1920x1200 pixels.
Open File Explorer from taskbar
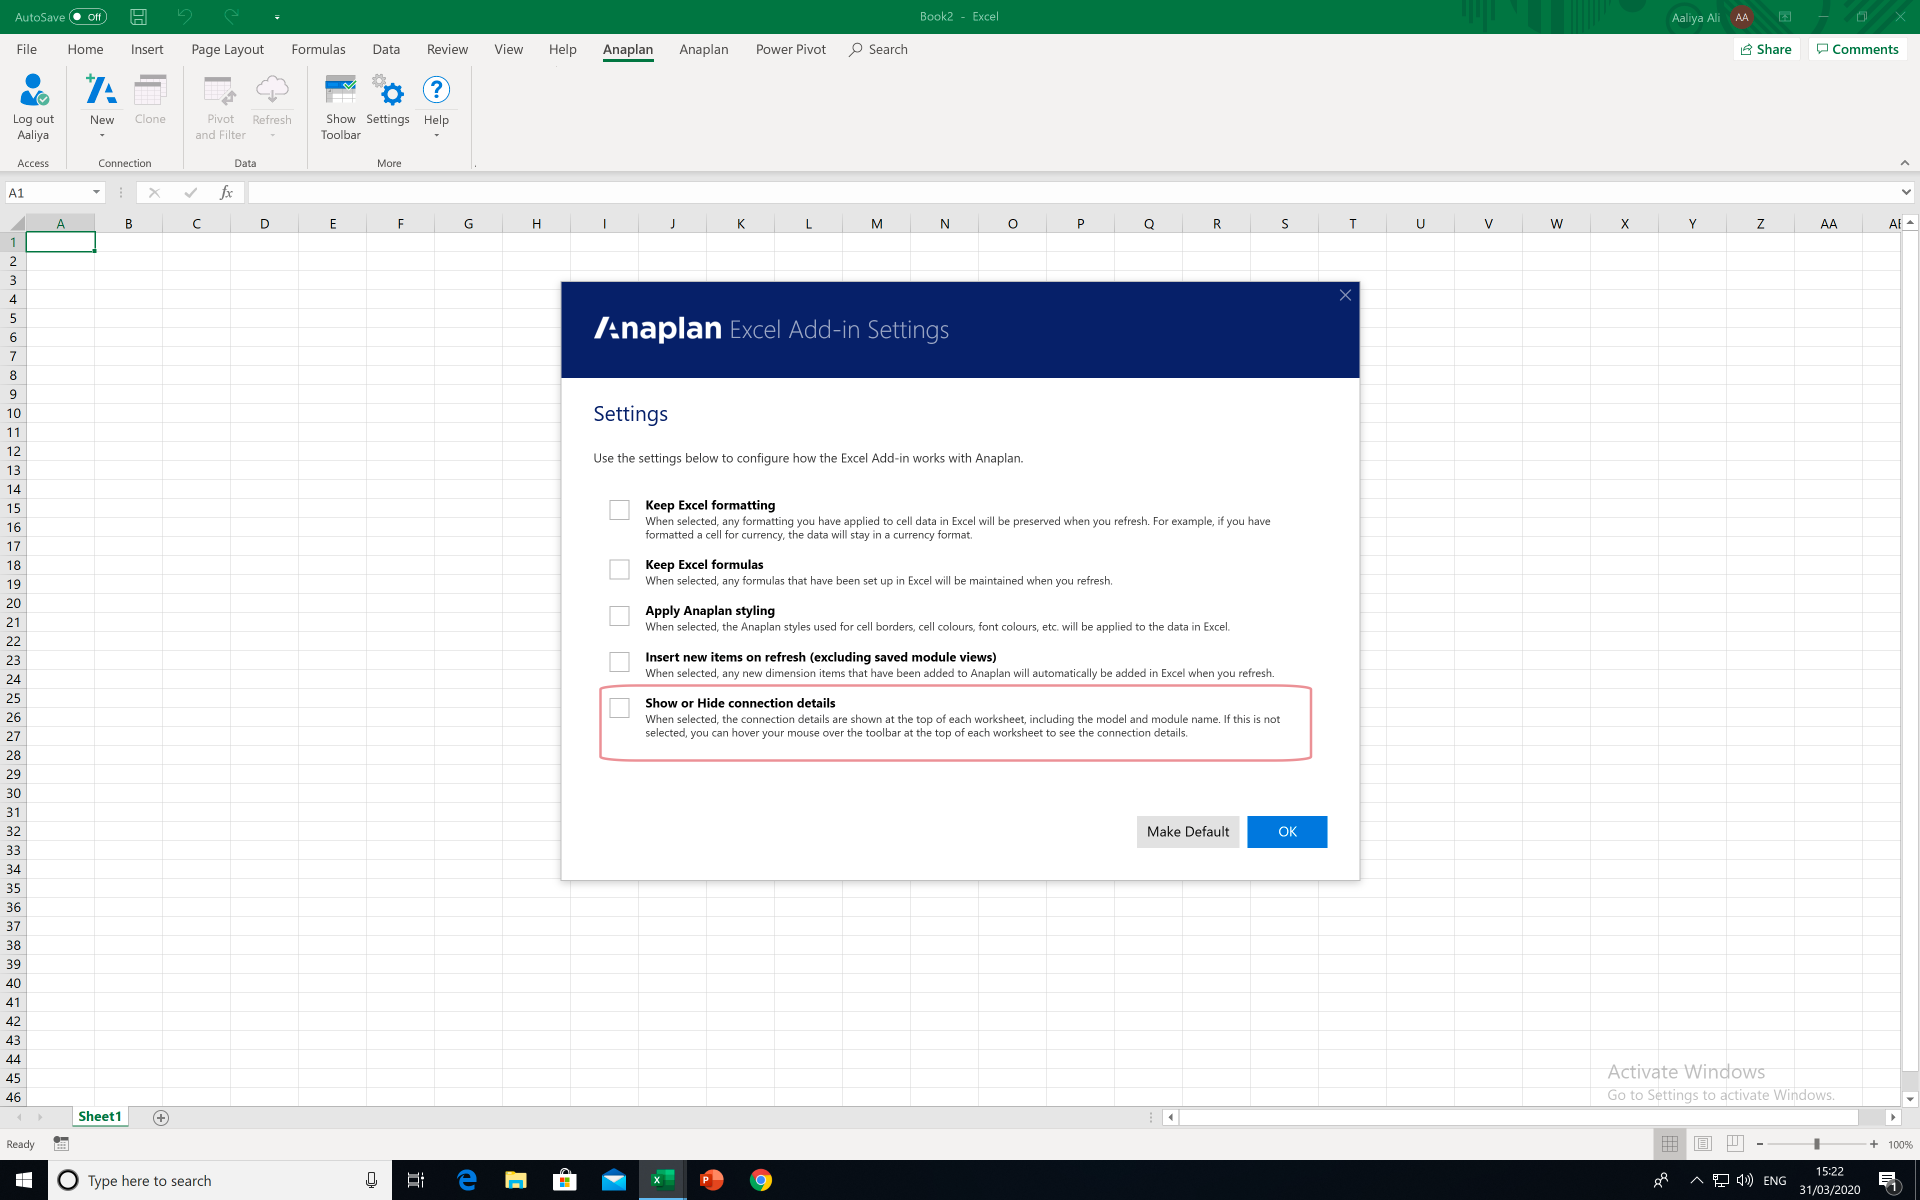[515, 1180]
